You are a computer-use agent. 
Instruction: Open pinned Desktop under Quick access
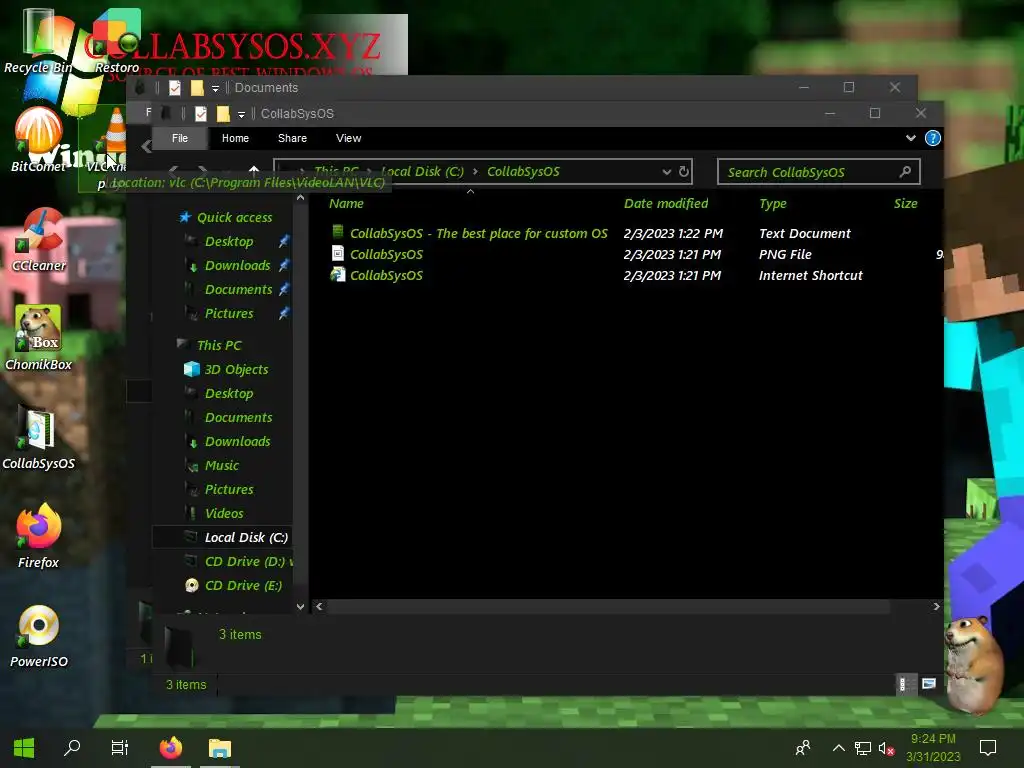click(229, 241)
